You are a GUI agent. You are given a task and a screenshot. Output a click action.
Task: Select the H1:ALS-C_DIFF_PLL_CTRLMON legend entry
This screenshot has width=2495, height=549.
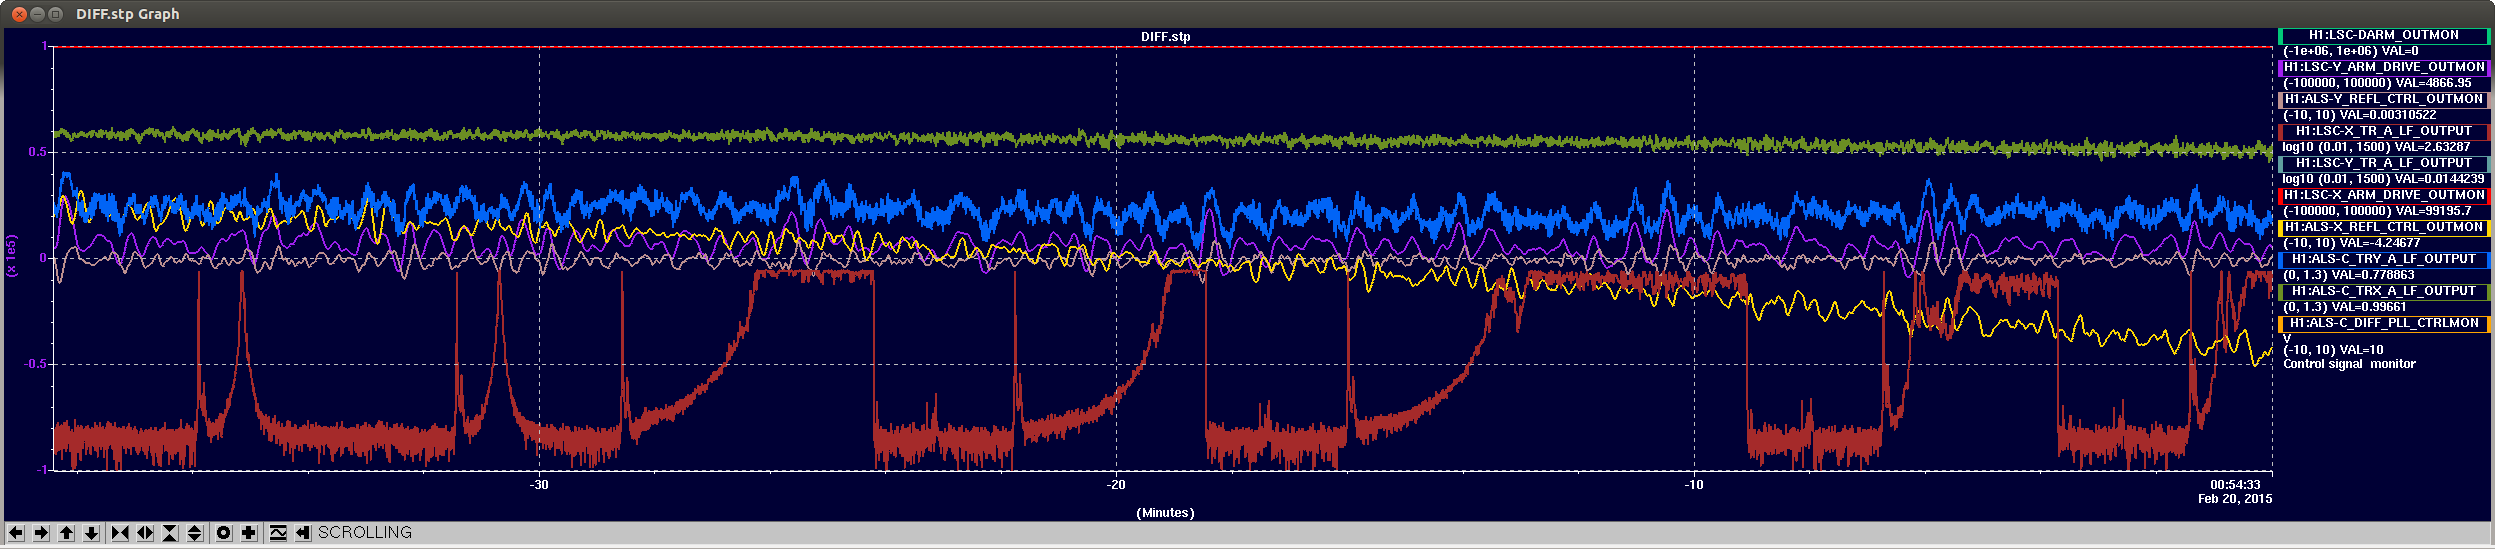point(2383,323)
